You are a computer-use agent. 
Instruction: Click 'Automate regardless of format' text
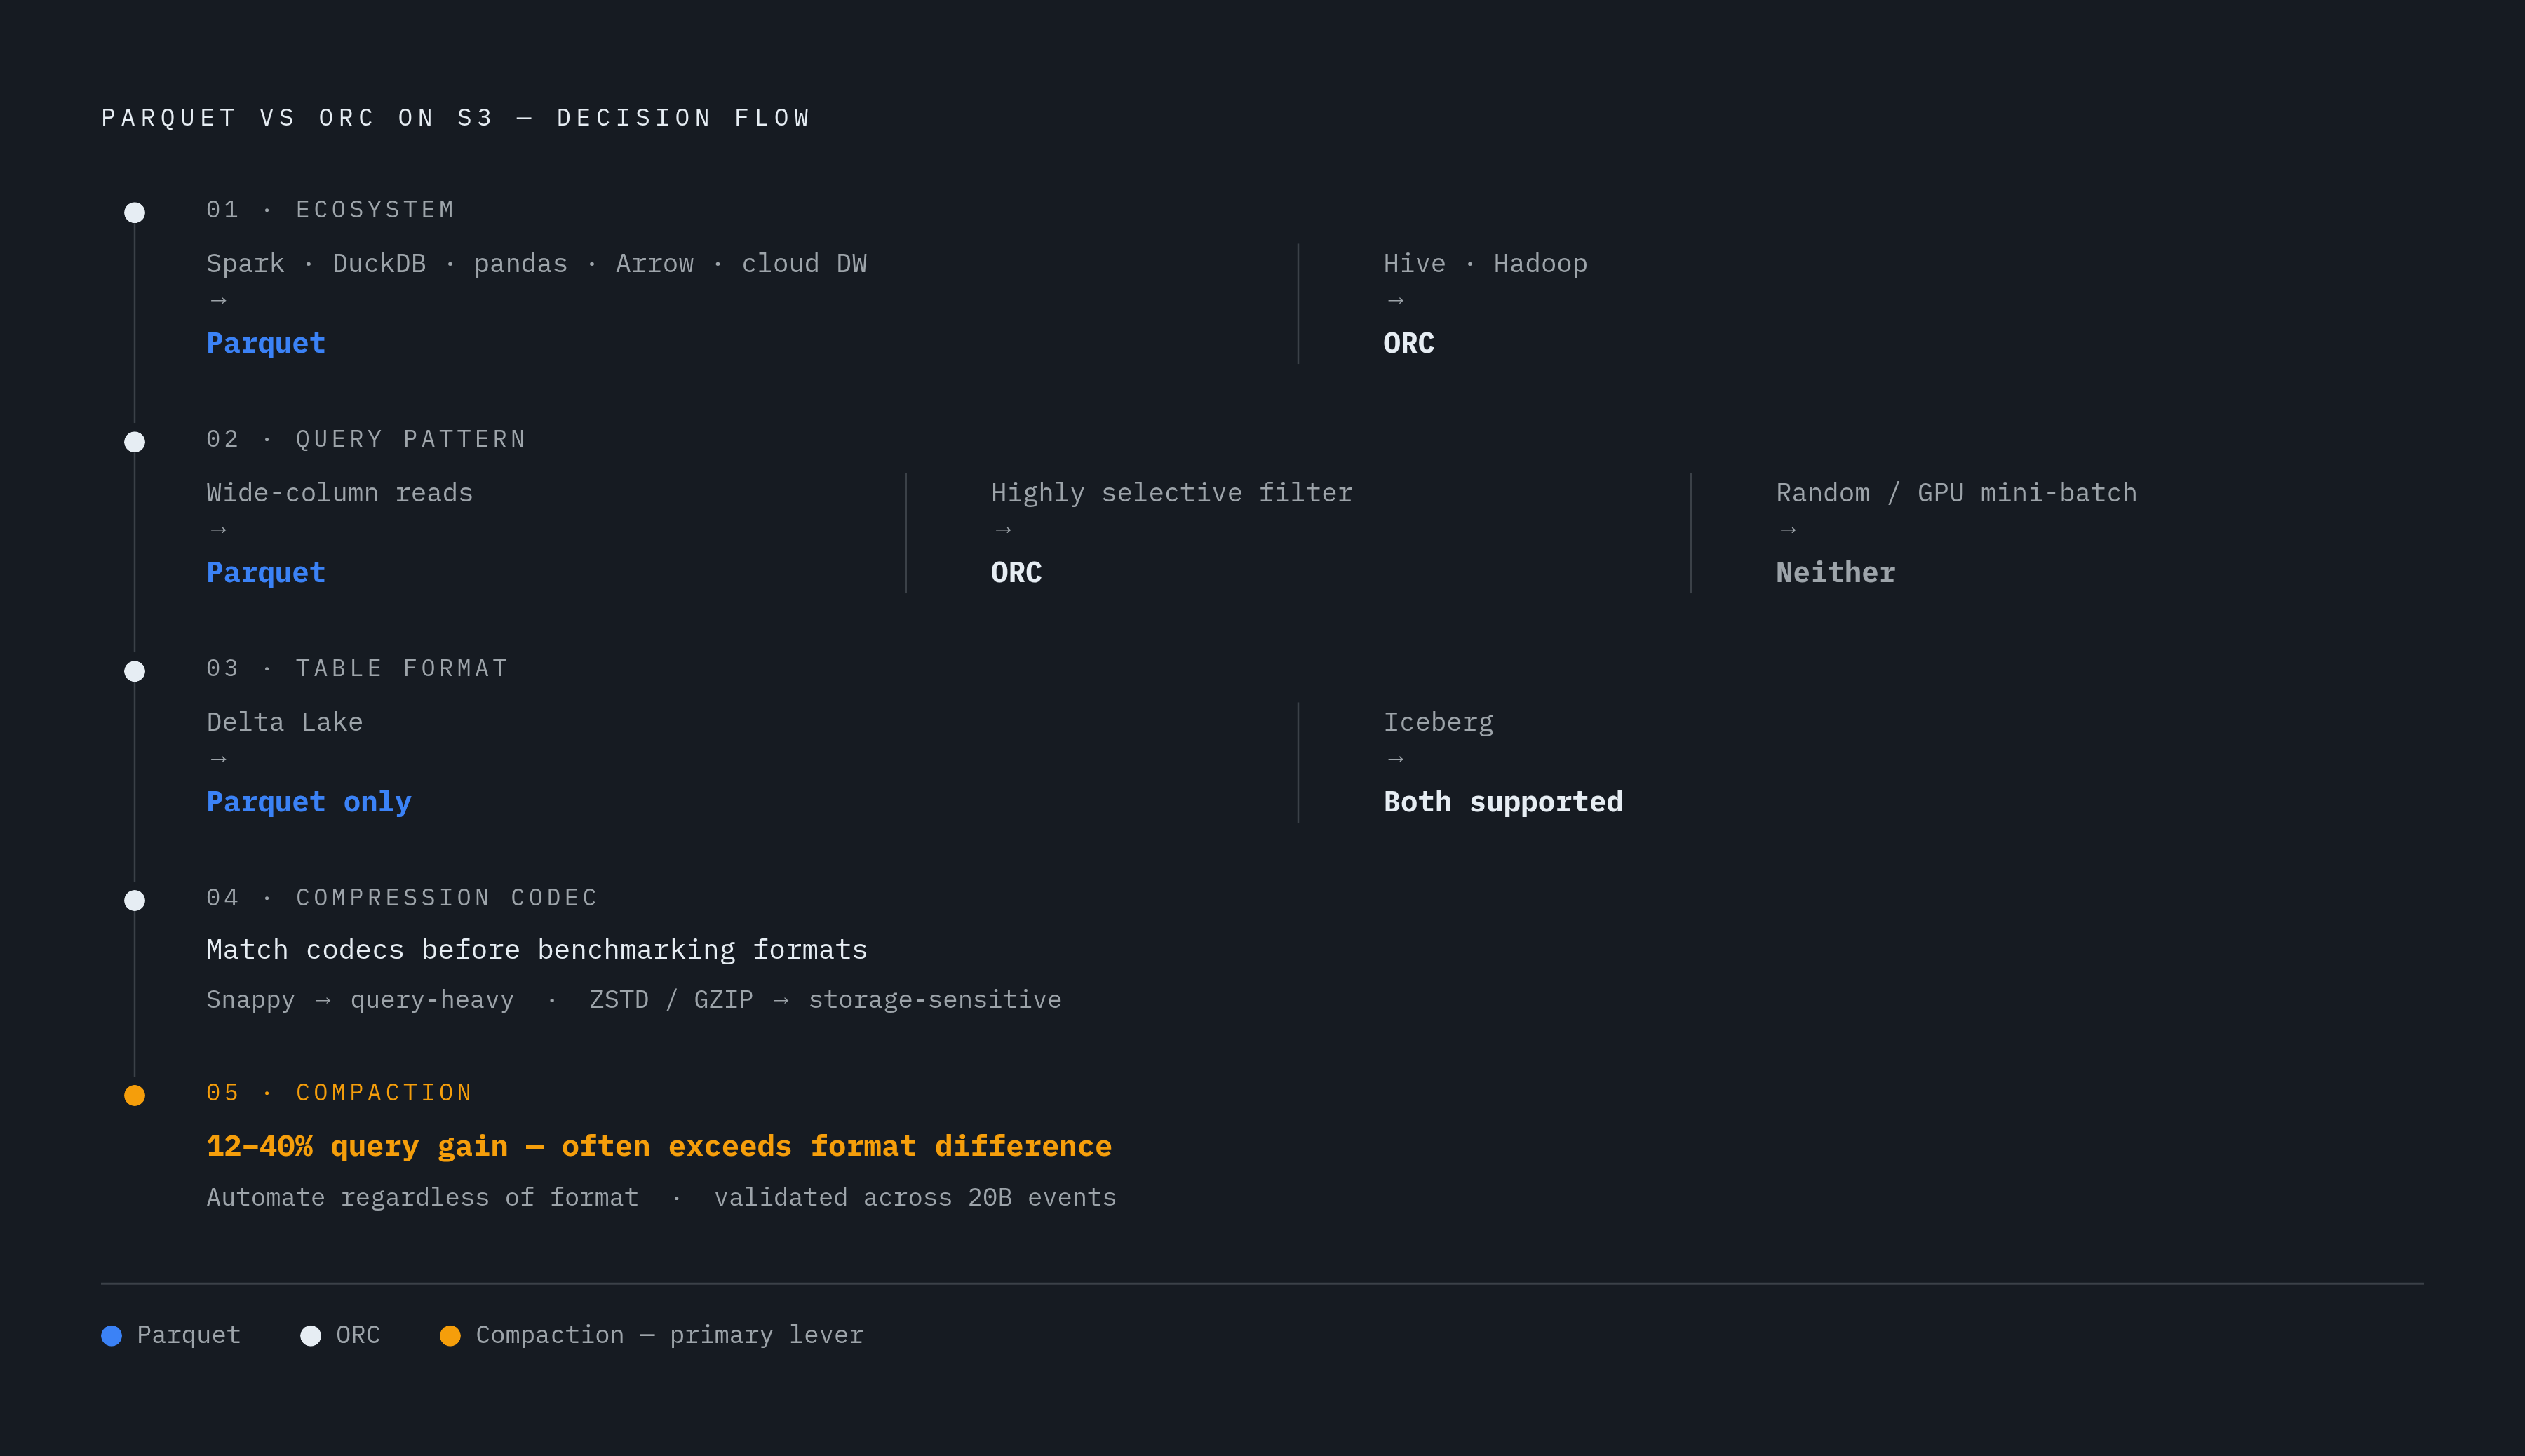(422, 1197)
